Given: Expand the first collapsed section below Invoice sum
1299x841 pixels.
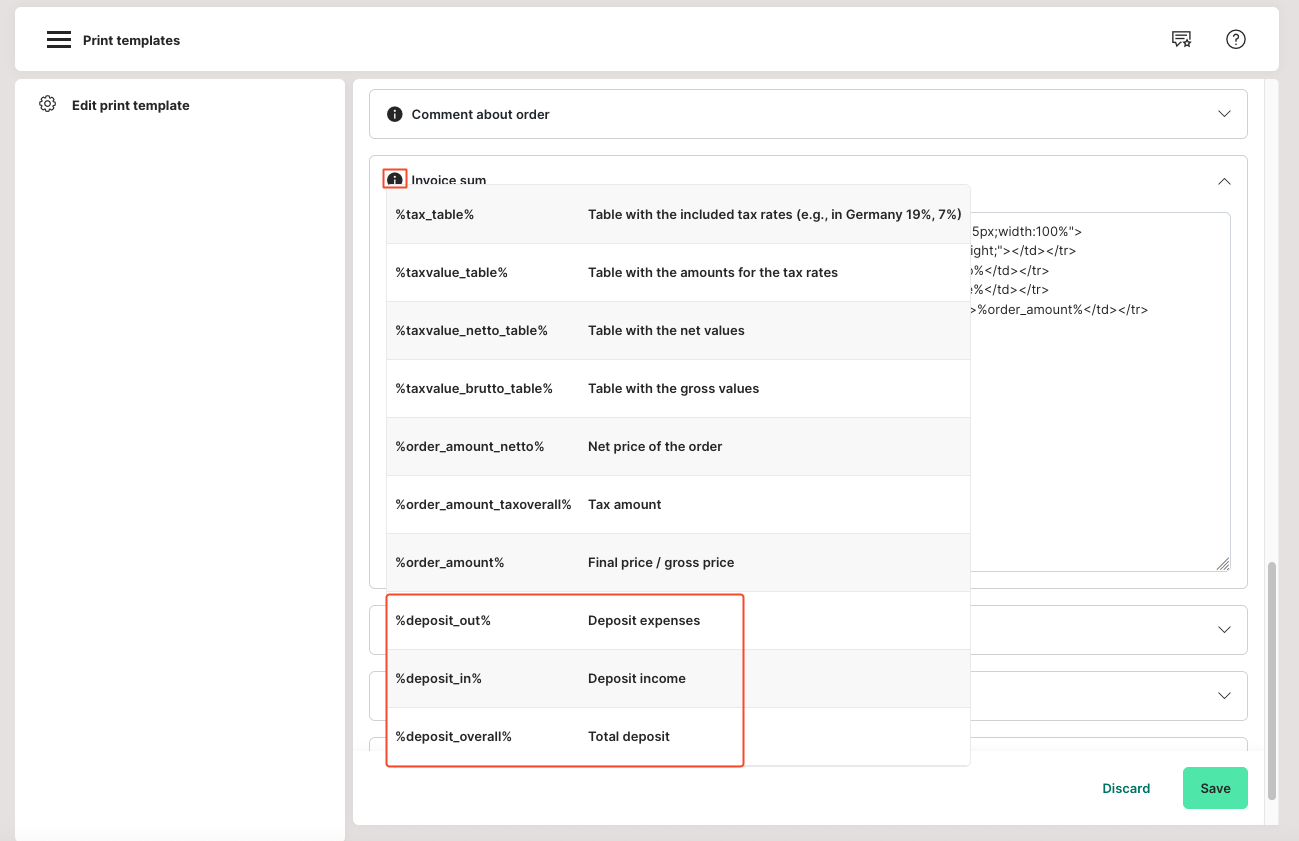Looking at the screenshot, I should pos(1224,630).
